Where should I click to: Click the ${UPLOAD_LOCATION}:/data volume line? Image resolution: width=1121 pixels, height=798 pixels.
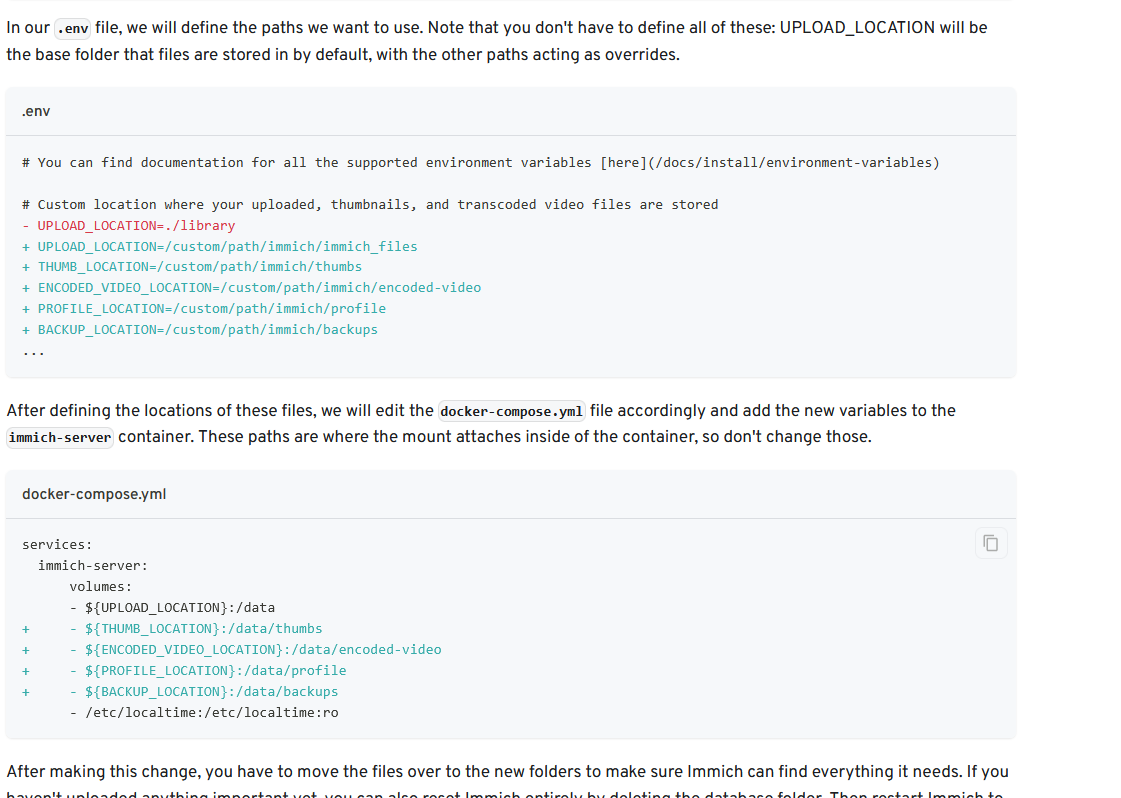click(x=172, y=608)
